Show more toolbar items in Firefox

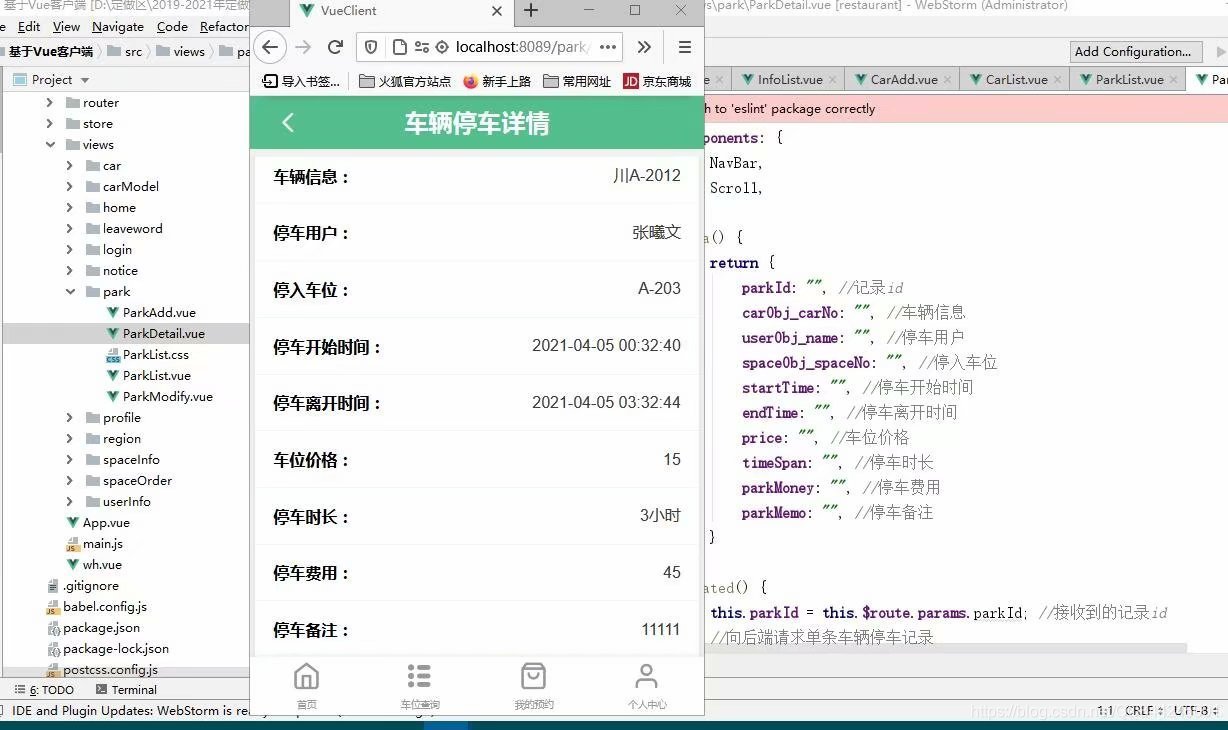(644, 47)
